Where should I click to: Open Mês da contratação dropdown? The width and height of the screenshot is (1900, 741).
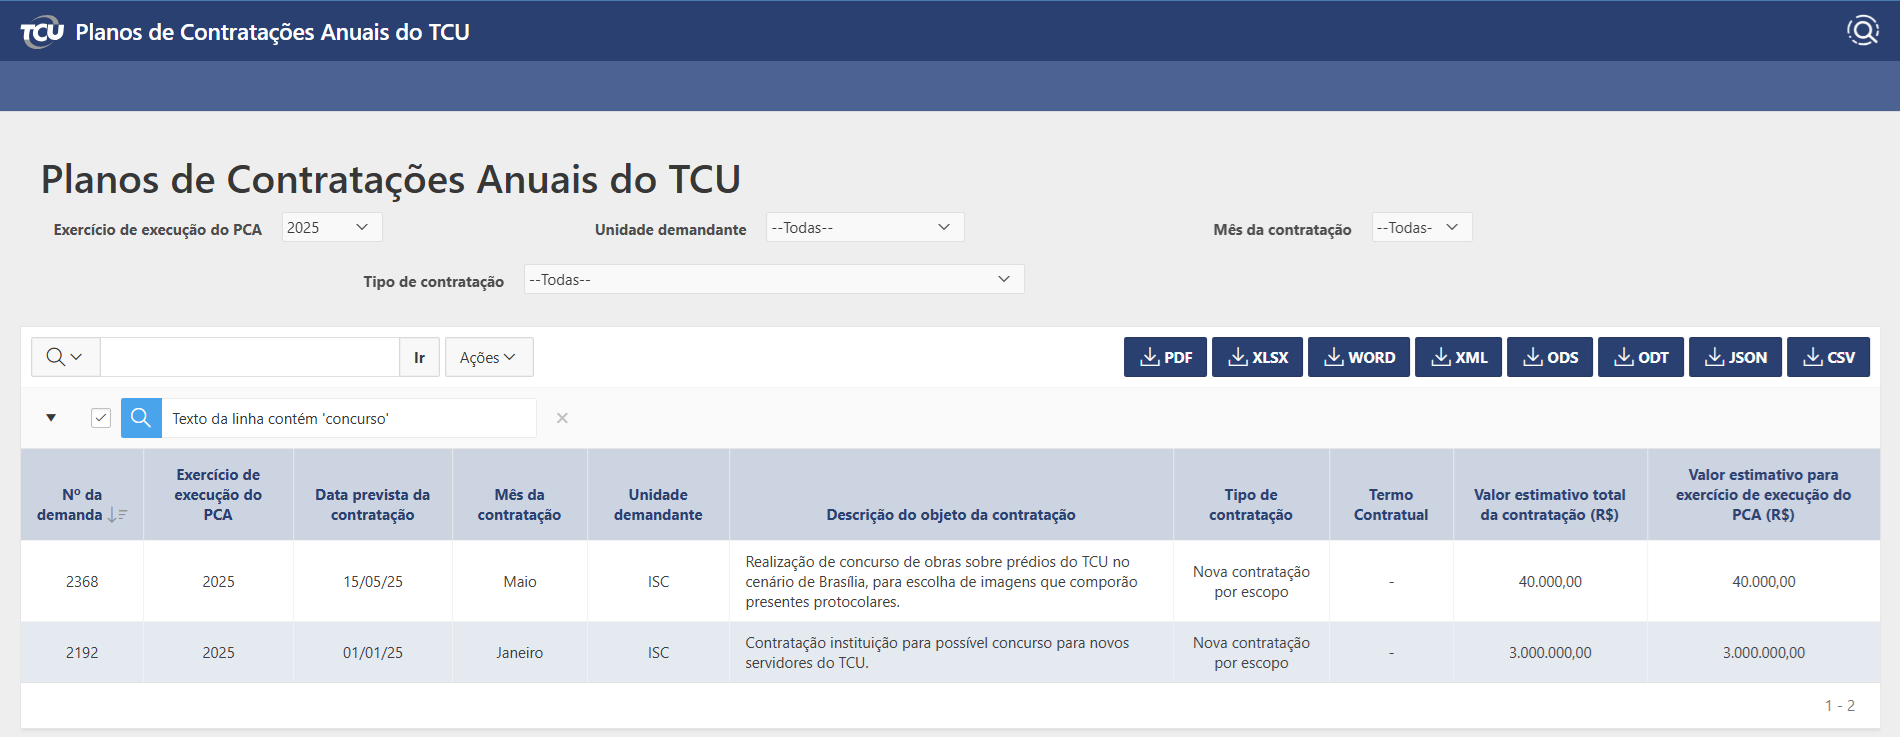coord(1422,227)
